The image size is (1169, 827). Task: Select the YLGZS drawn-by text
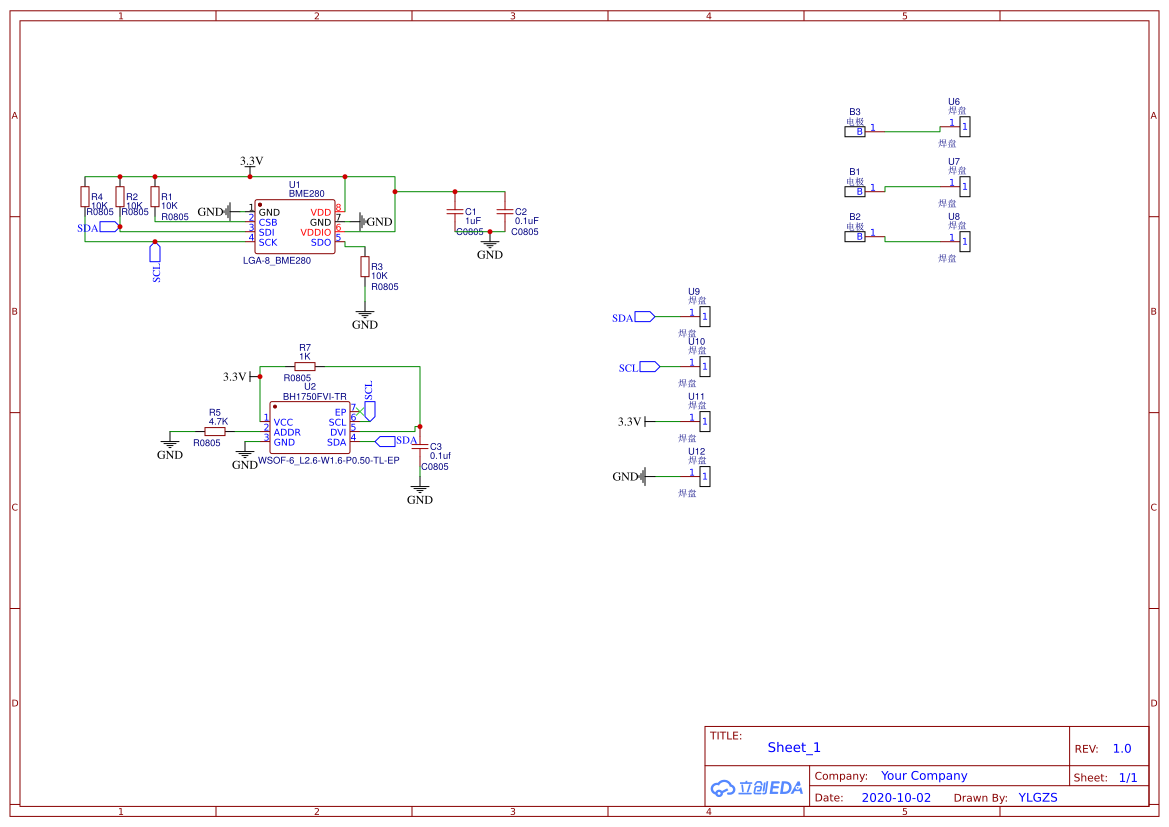click(1038, 798)
